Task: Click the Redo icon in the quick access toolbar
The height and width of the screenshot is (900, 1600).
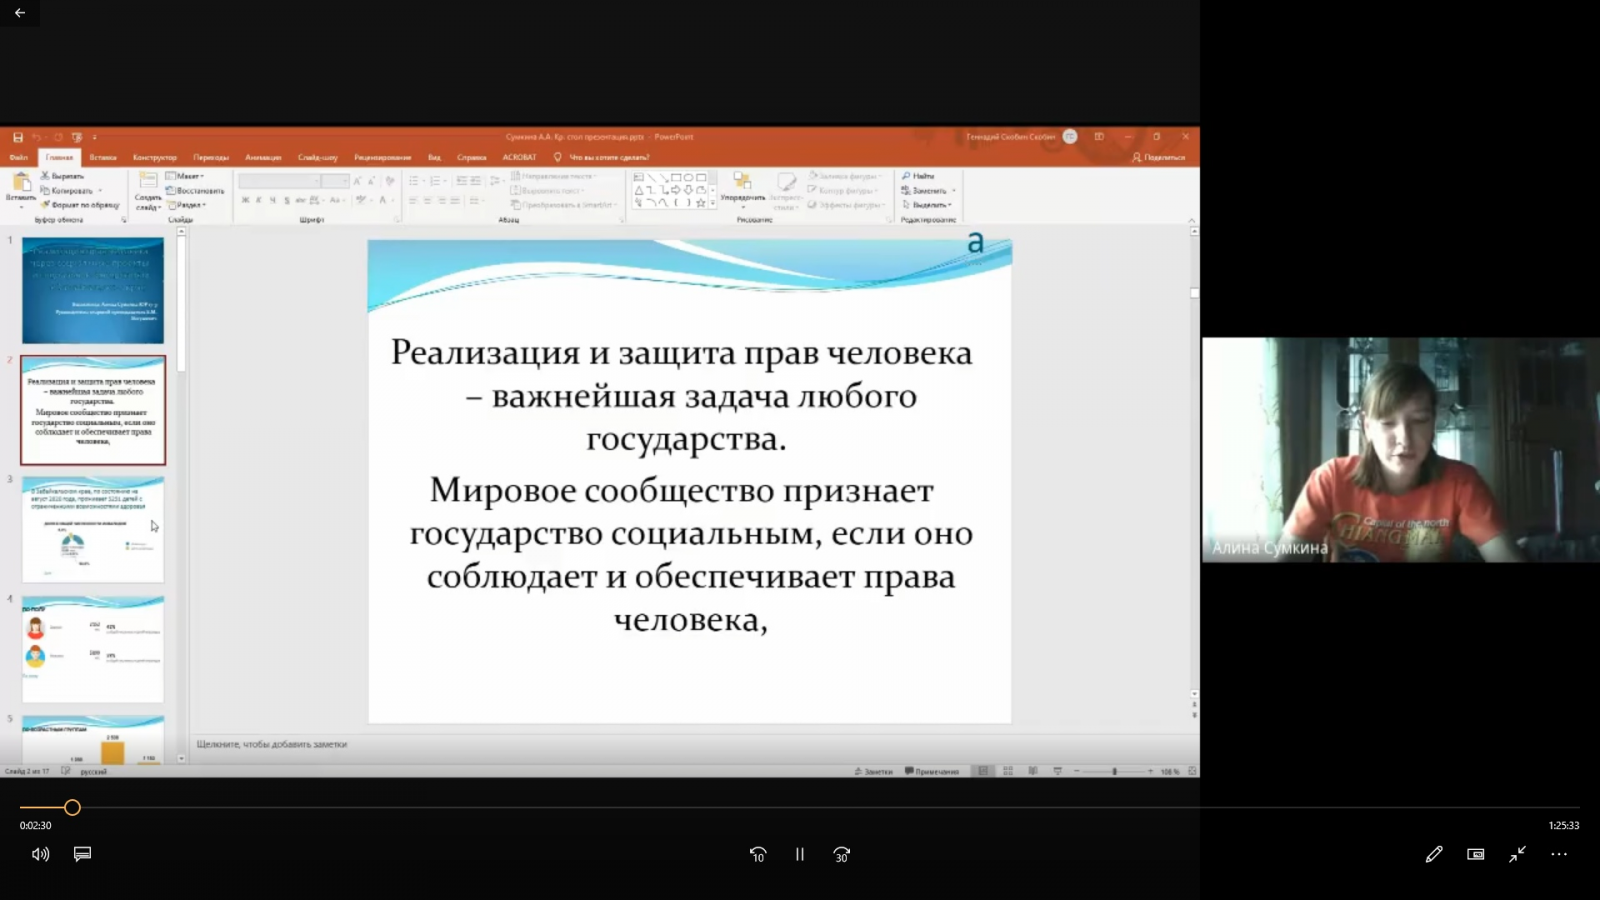Action: 57,137
